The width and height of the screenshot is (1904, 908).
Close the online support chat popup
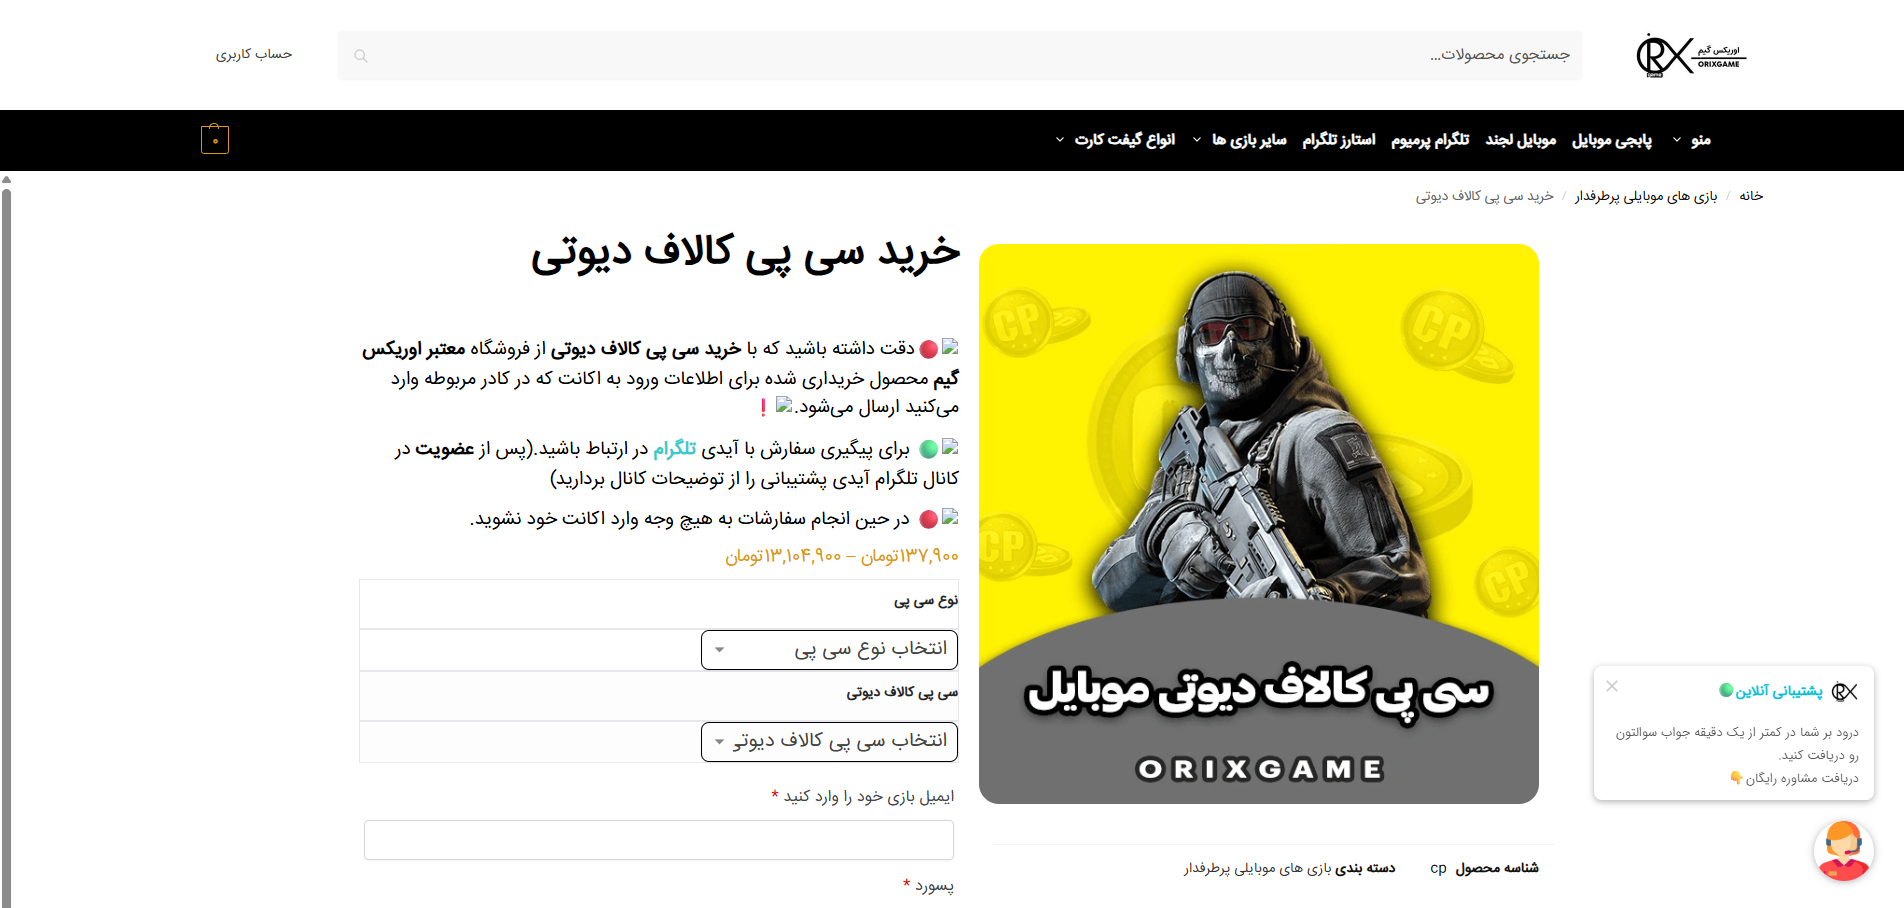[1611, 687]
